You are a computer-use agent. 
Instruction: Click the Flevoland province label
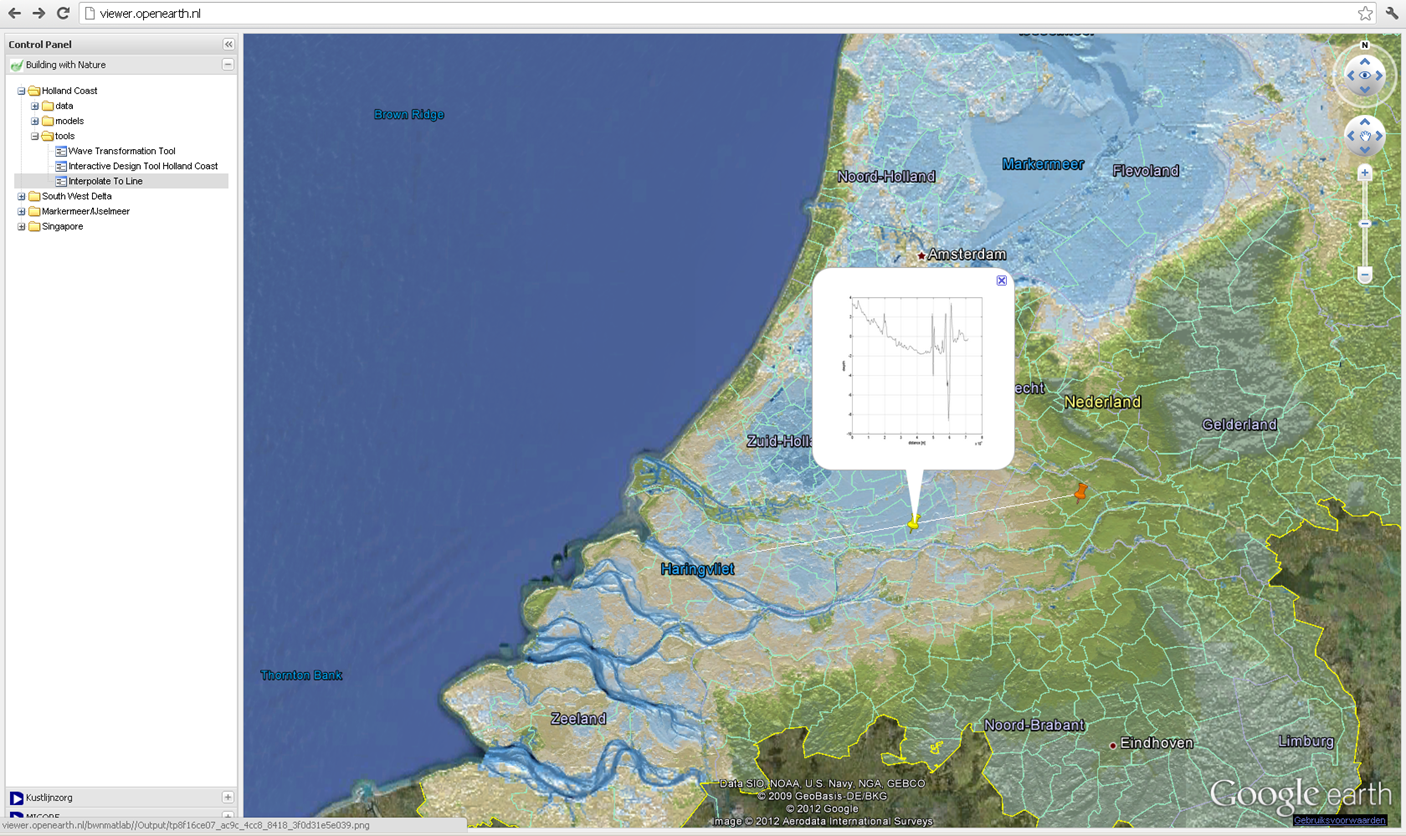click(x=1146, y=171)
